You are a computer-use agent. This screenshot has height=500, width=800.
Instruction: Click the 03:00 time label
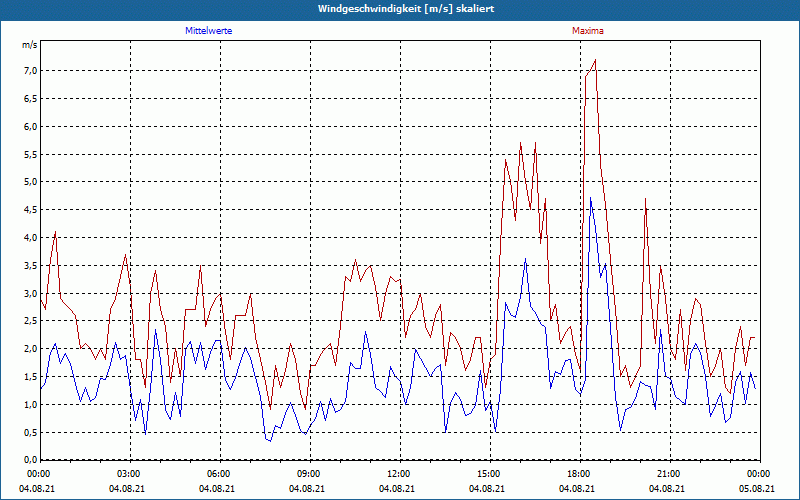click(x=127, y=474)
